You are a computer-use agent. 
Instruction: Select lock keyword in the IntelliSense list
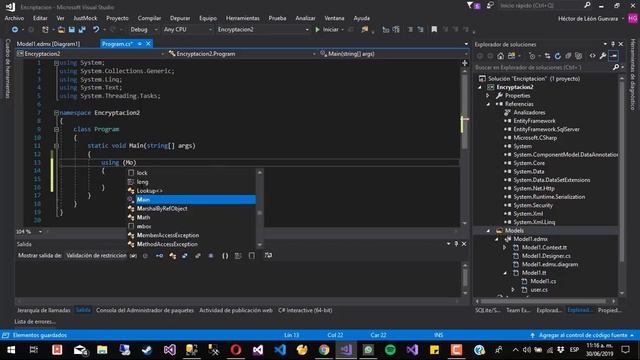(x=191, y=173)
